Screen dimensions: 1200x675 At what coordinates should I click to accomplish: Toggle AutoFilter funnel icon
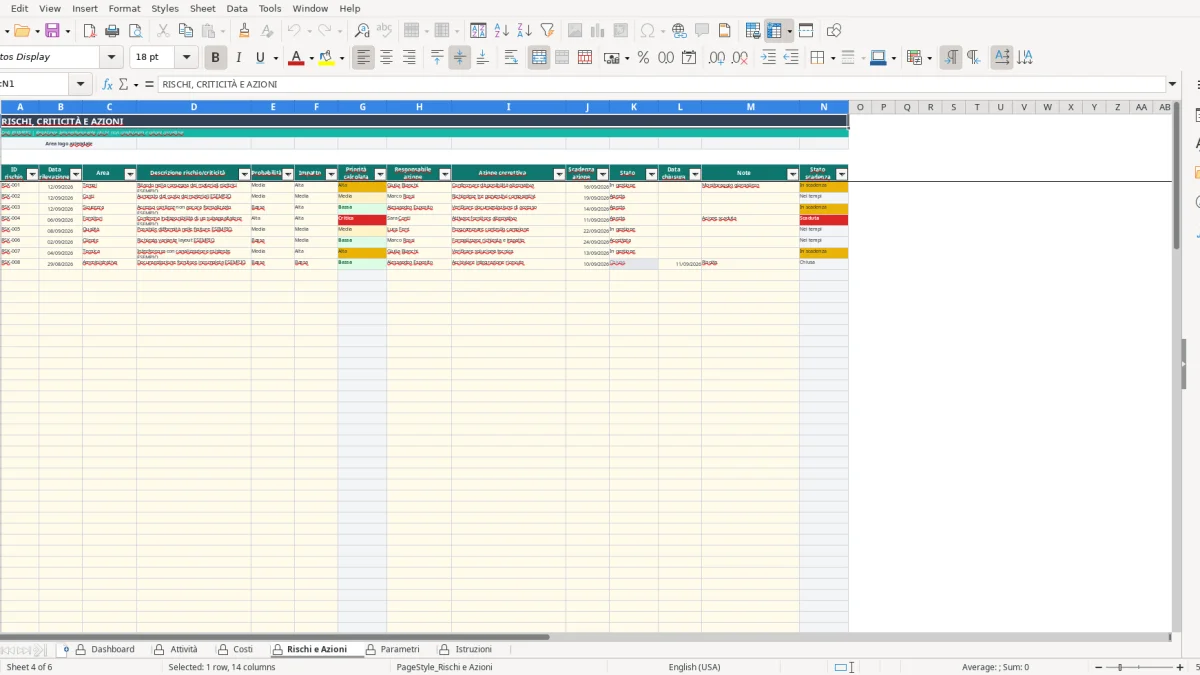click(547, 31)
